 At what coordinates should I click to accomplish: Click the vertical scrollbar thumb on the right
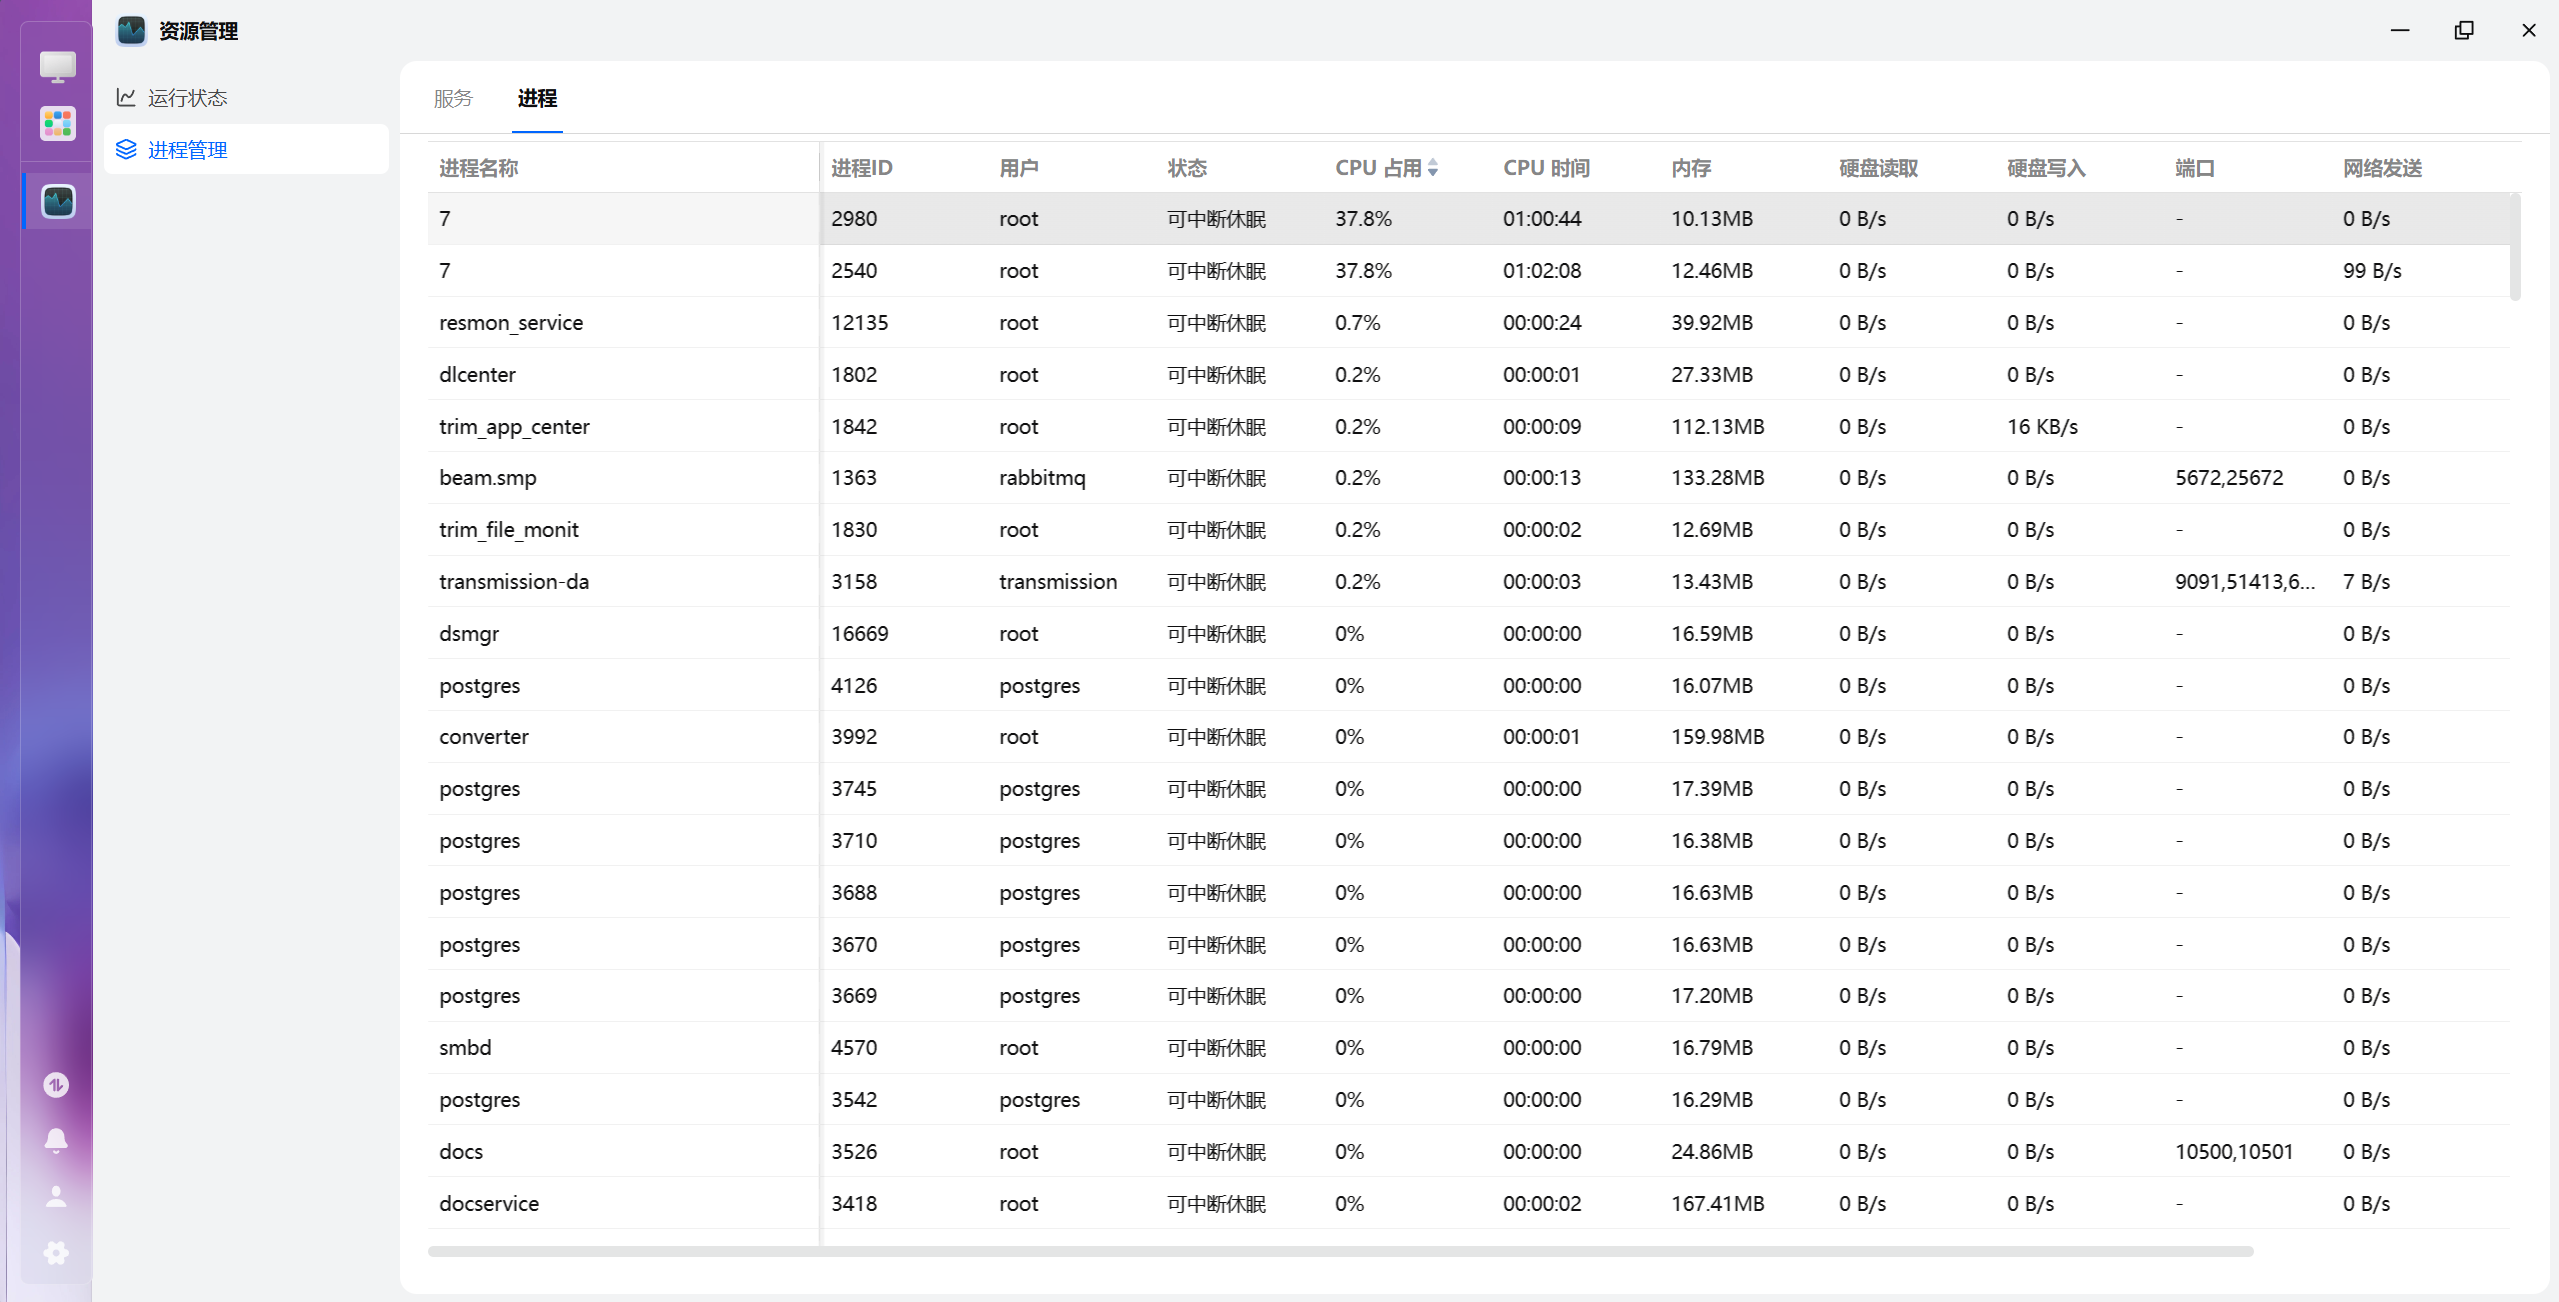pyautogui.click(x=2514, y=247)
